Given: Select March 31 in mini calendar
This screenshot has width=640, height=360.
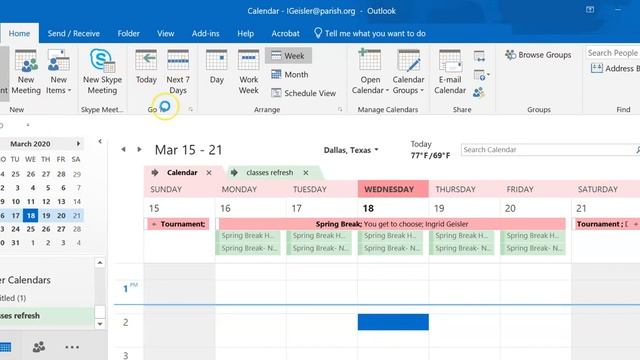Looking at the screenshot, I should pos(16,242).
